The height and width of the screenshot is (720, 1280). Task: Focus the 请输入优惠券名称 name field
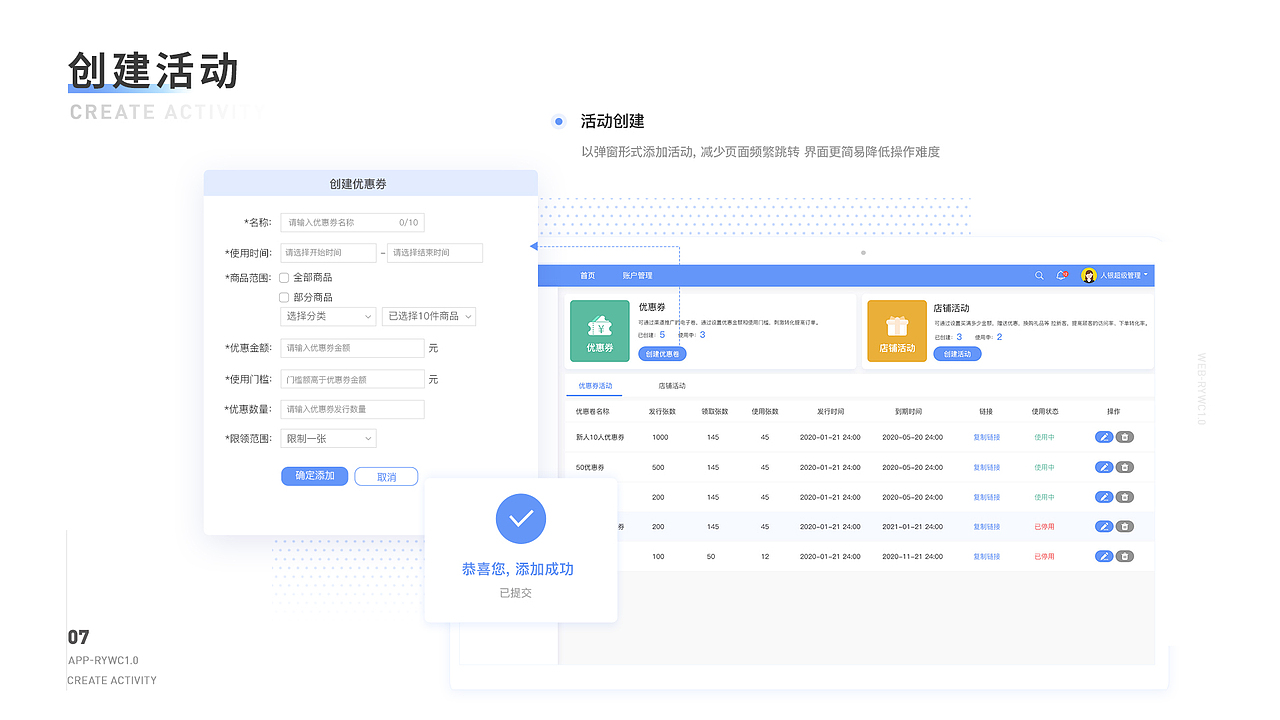click(x=352, y=222)
